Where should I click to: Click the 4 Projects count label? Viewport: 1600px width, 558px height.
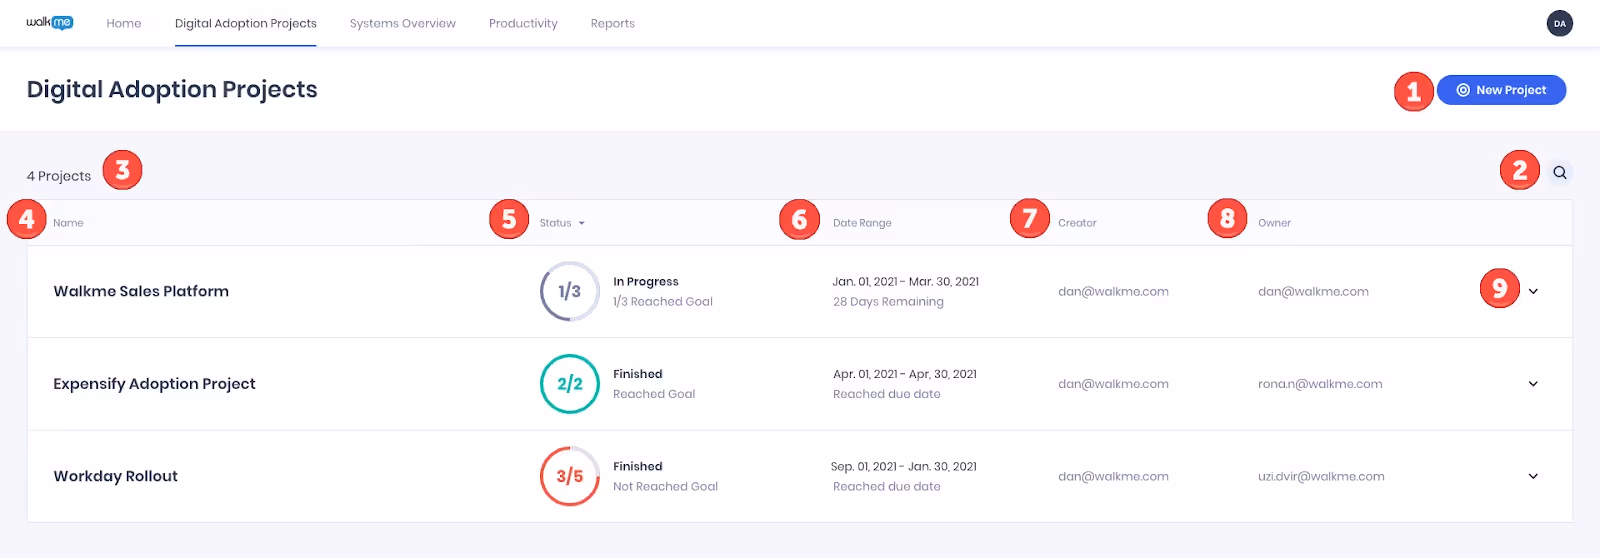59,176
